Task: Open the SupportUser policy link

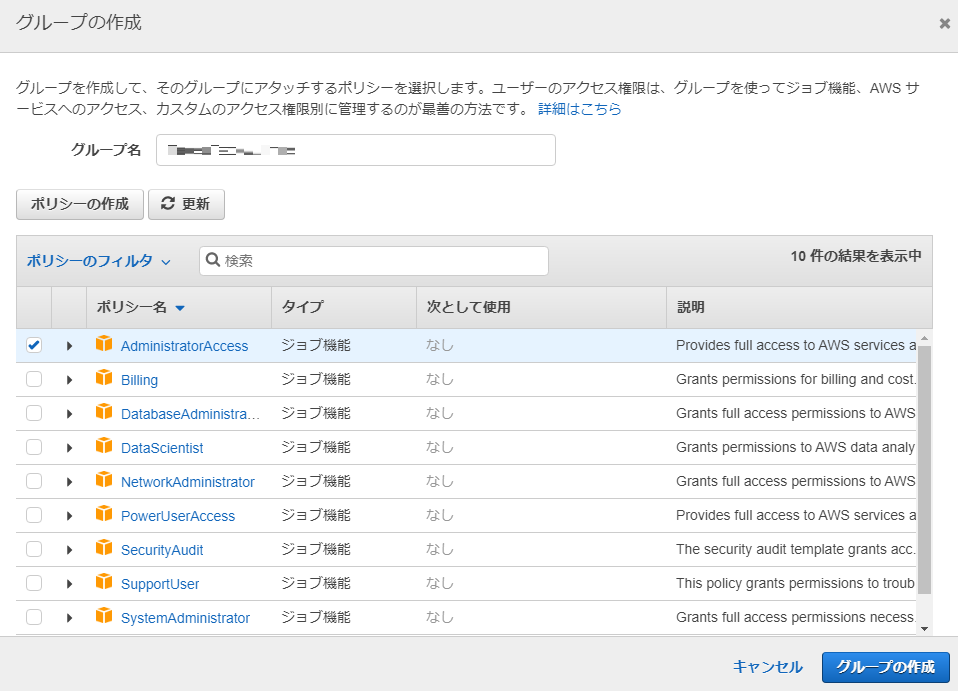Action: (x=160, y=584)
